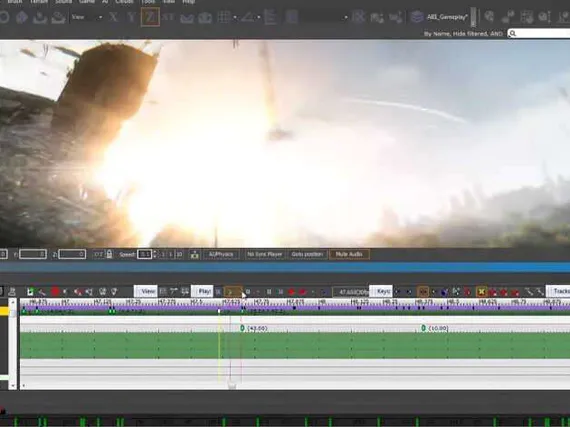Viewport: 570px width, 427px height.
Task: Click the By Name, Hide filtered filter text
Action: point(463,34)
